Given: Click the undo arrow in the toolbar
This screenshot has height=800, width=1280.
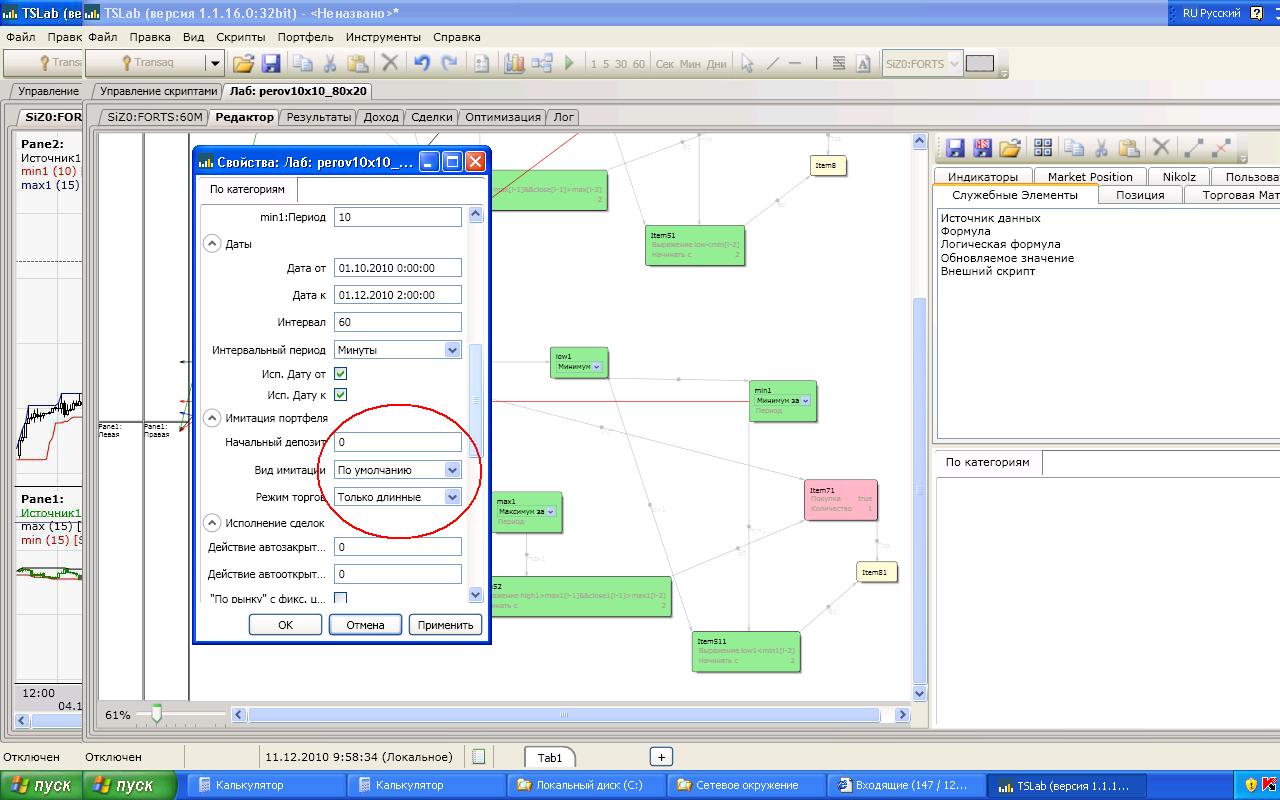Looking at the screenshot, I should 421,63.
